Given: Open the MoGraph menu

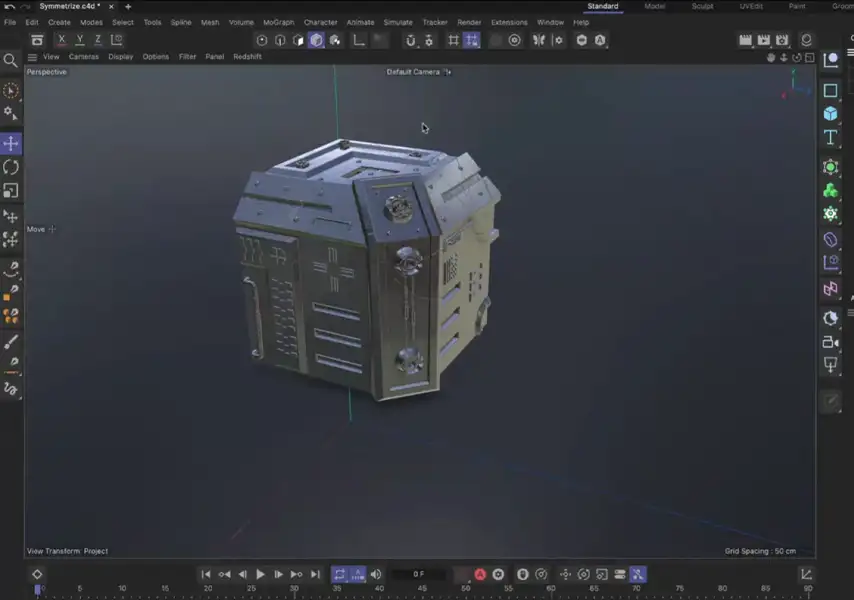Looking at the screenshot, I should pyautogui.click(x=278, y=22).
